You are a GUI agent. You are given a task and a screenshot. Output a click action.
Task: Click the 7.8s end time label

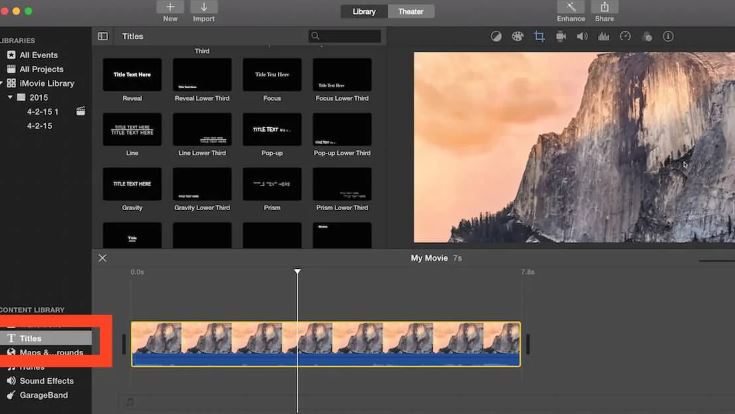pyautogui.click(x=528, y=272)
